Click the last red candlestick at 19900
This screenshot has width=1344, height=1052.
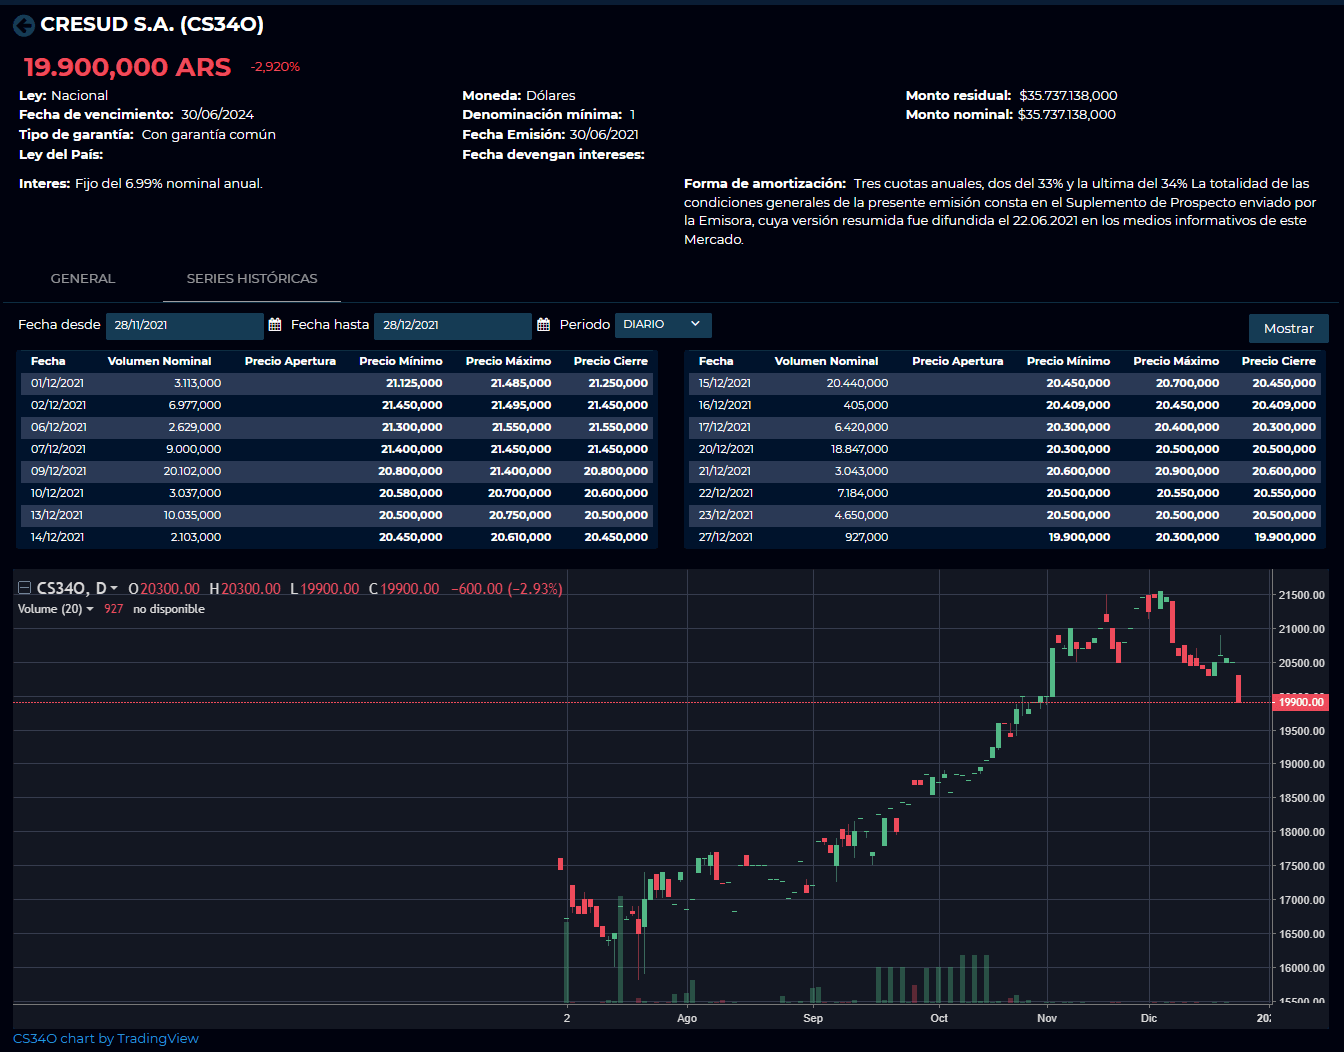coord(1238,688)
